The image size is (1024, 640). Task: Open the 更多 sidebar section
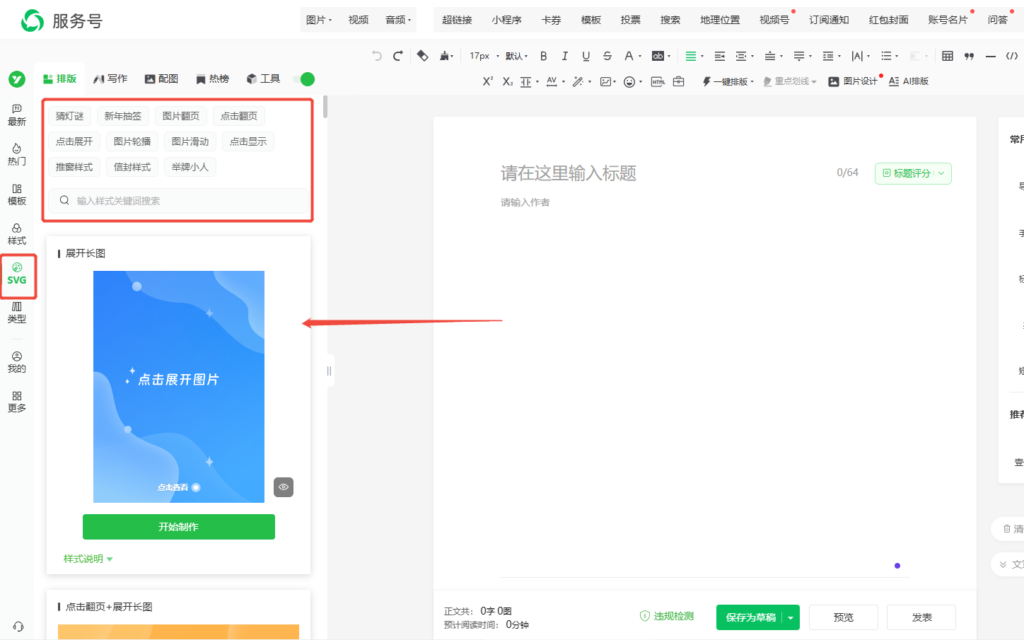coord(17,402)
